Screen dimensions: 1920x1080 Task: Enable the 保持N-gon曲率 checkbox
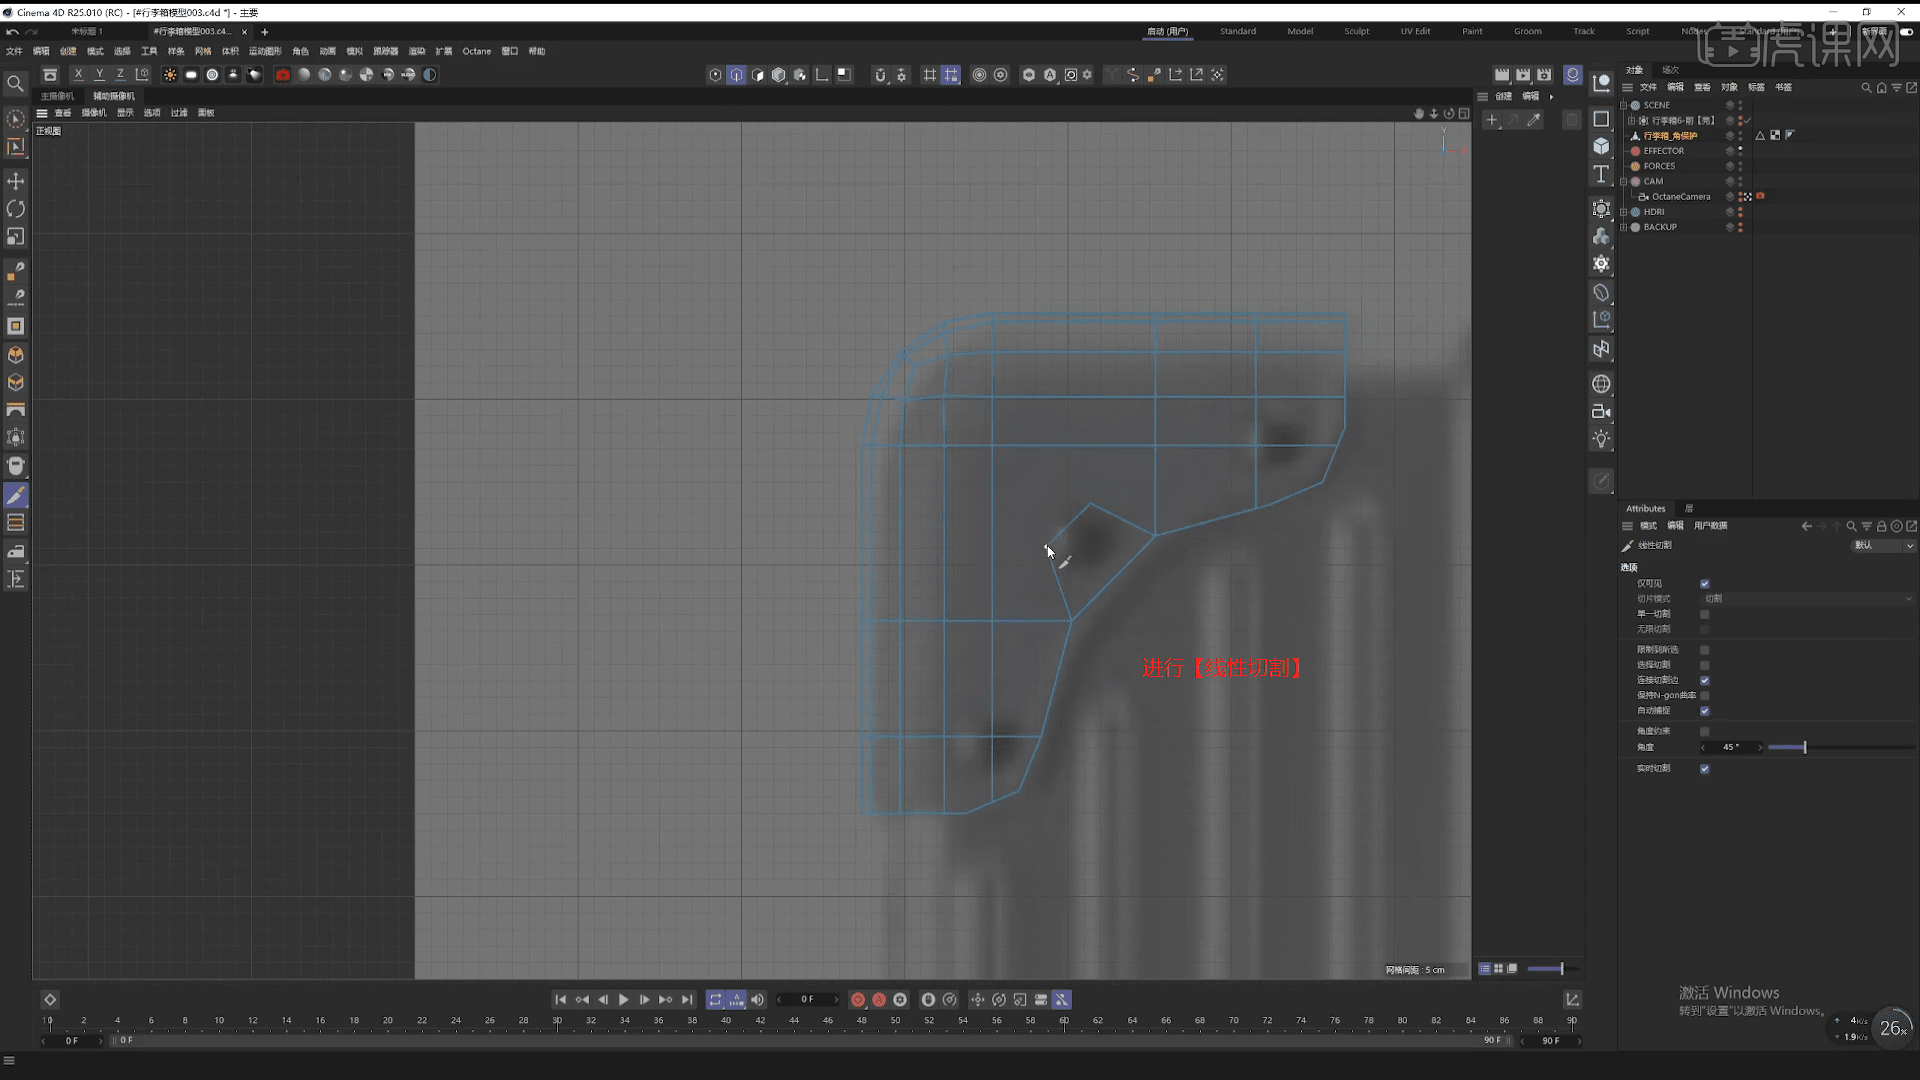tap(1705, 696)
